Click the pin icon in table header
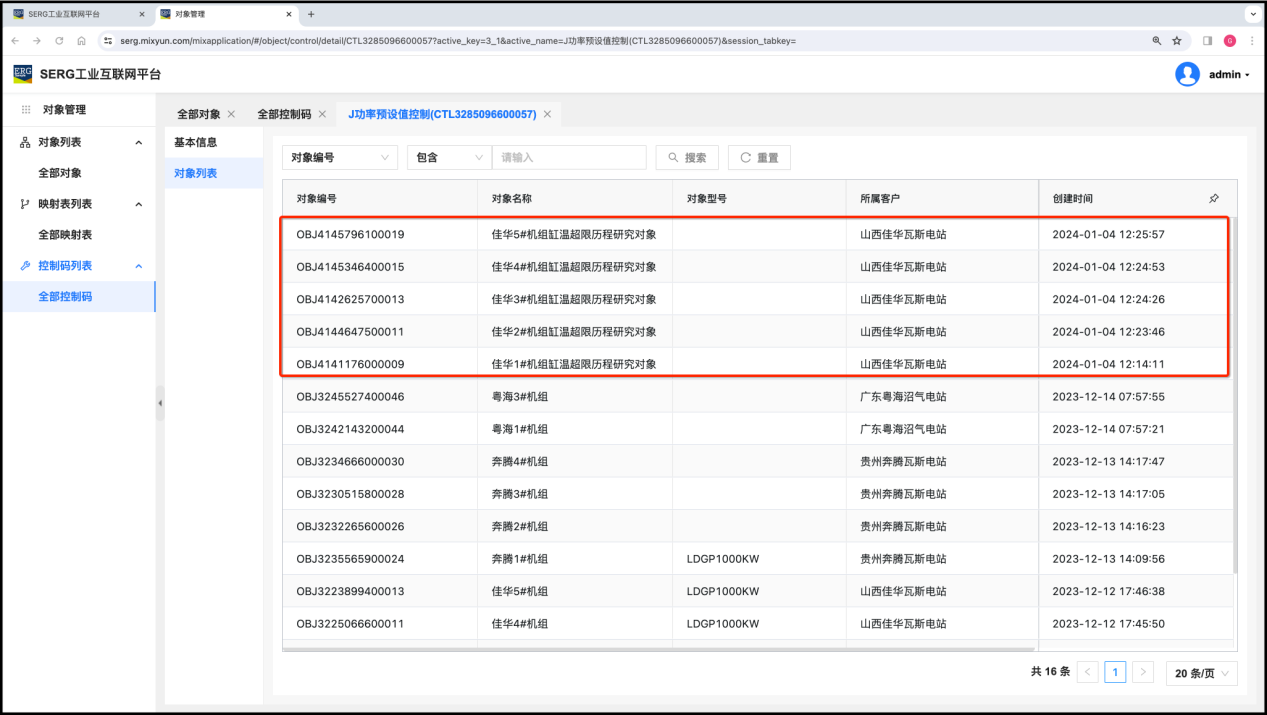Screen dimensions: 1267x715 point(1214,199)
